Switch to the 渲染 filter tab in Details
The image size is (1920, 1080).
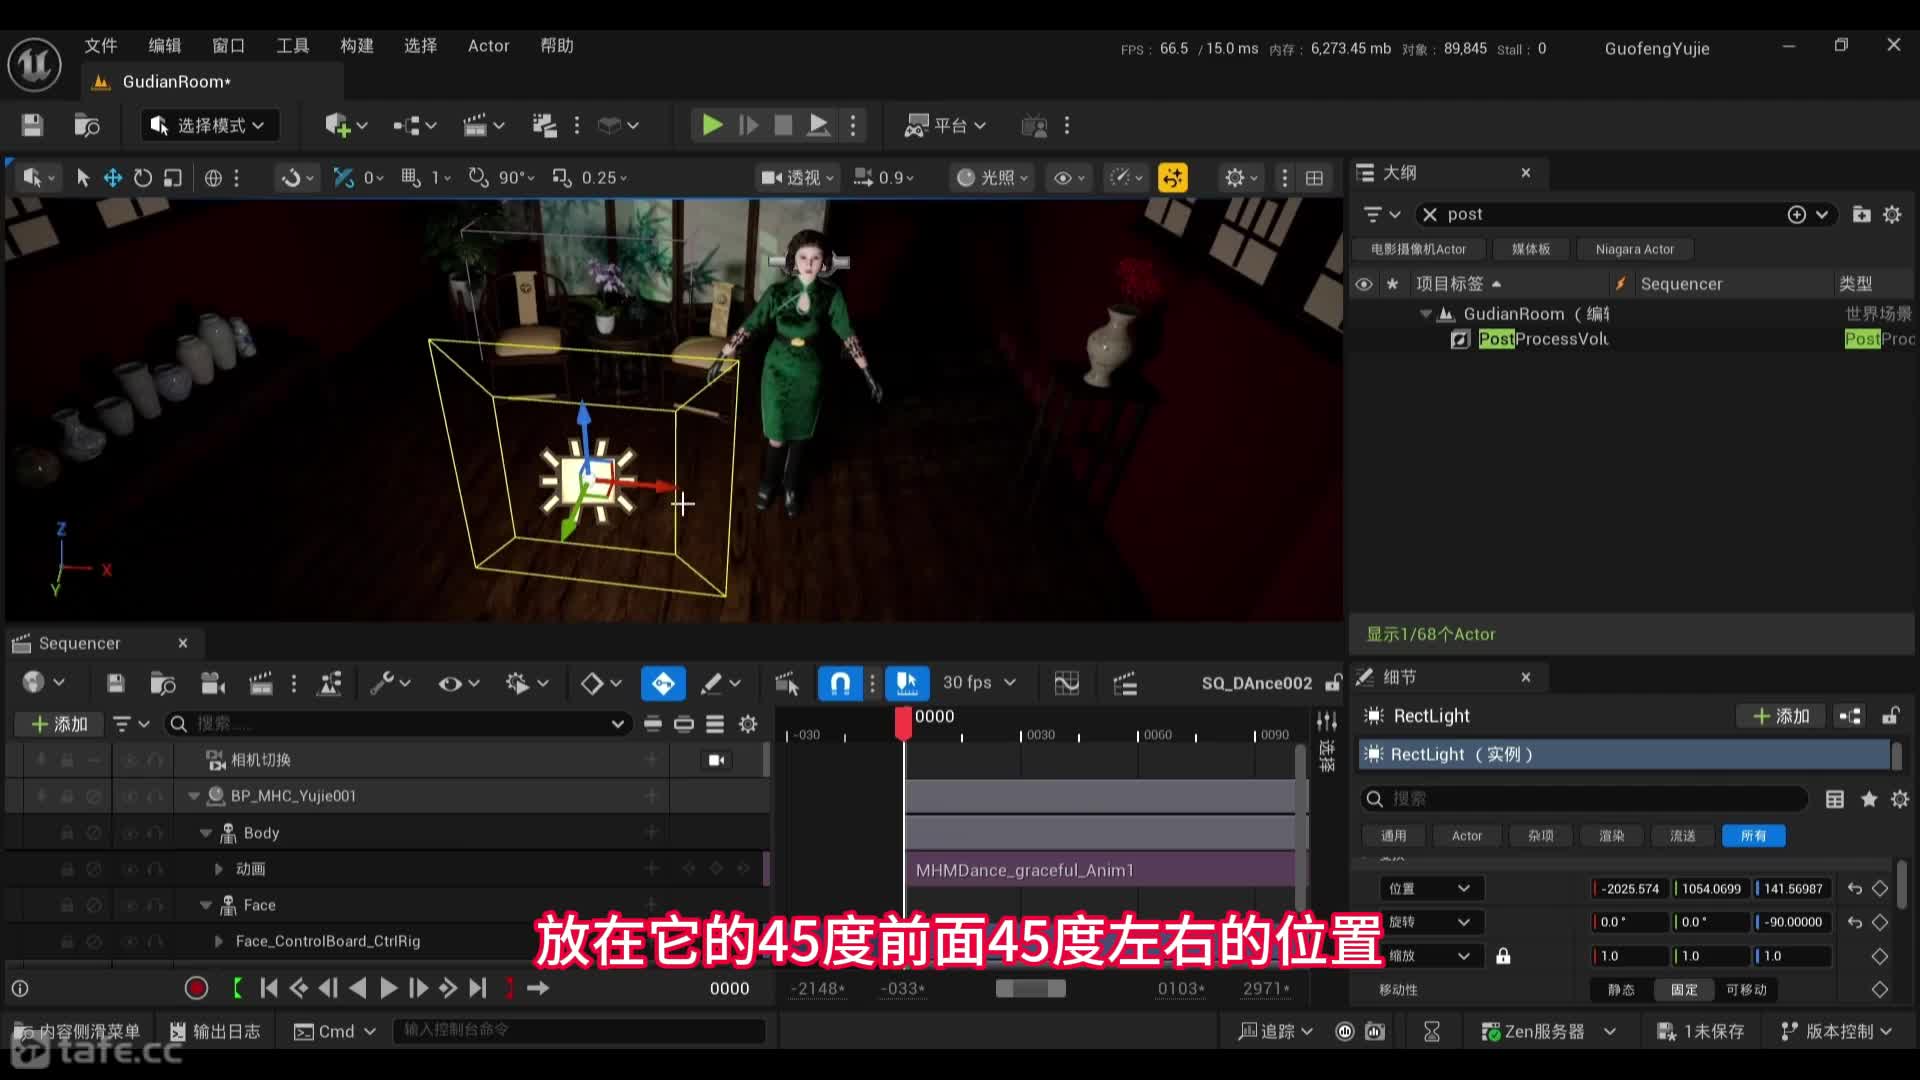[1611, 836]
